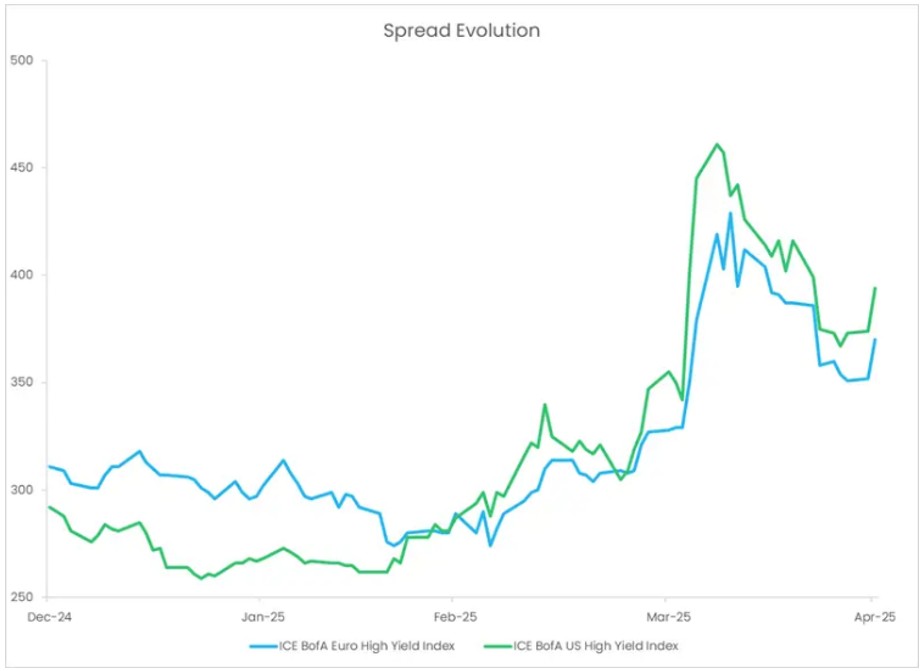Click the Dec-24 x-axis label
The width and height of the screenshot is (922, 671).
pyautogui.click(x=48, y=616)
